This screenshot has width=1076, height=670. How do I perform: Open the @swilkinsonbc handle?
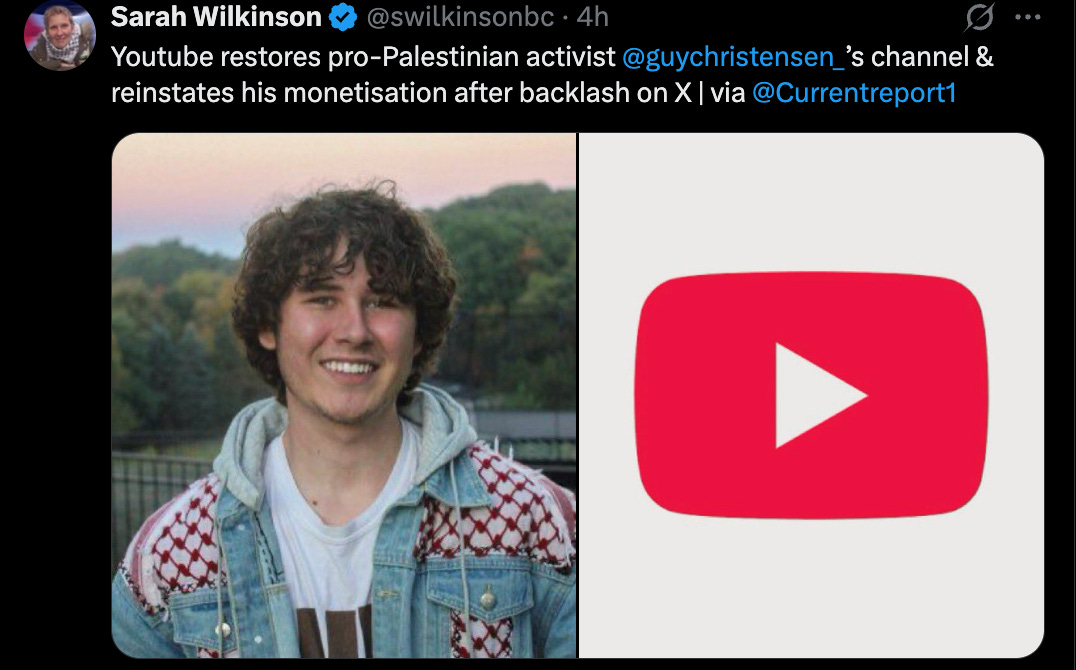click(460, 17)
